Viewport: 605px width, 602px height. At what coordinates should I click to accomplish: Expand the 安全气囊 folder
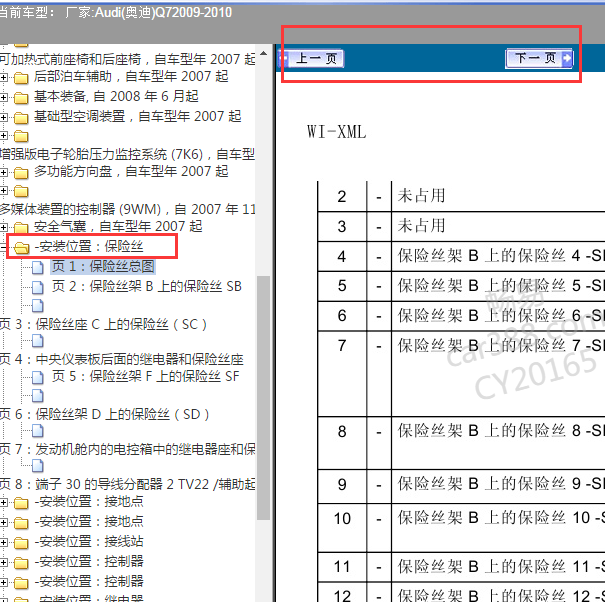coord(3,227)
